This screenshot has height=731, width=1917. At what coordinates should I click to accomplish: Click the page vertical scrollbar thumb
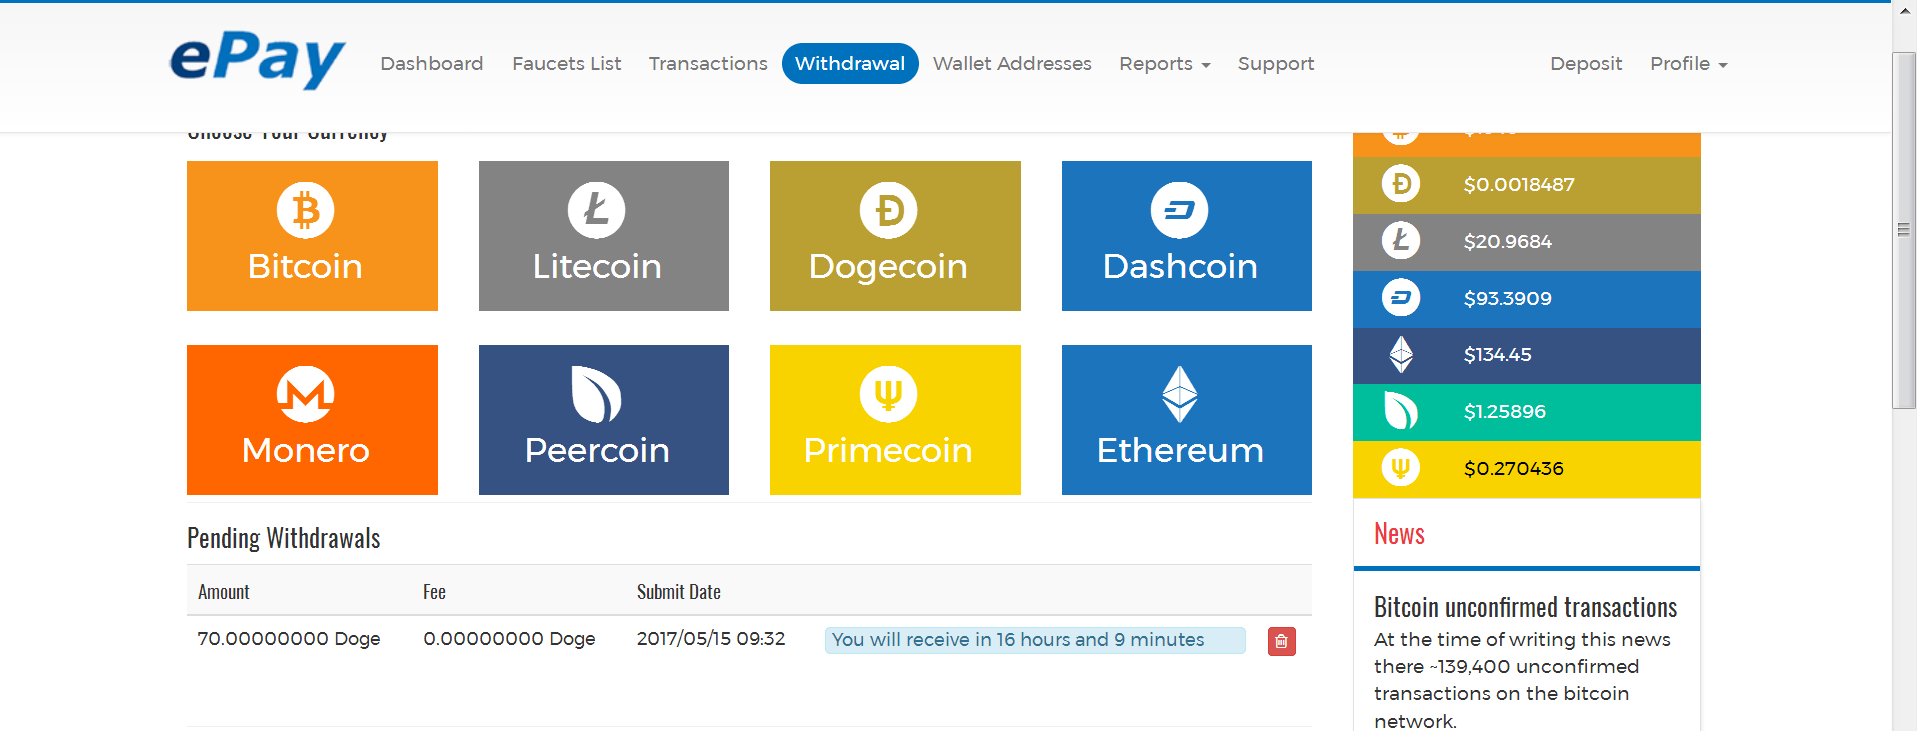pos(1904,230)
